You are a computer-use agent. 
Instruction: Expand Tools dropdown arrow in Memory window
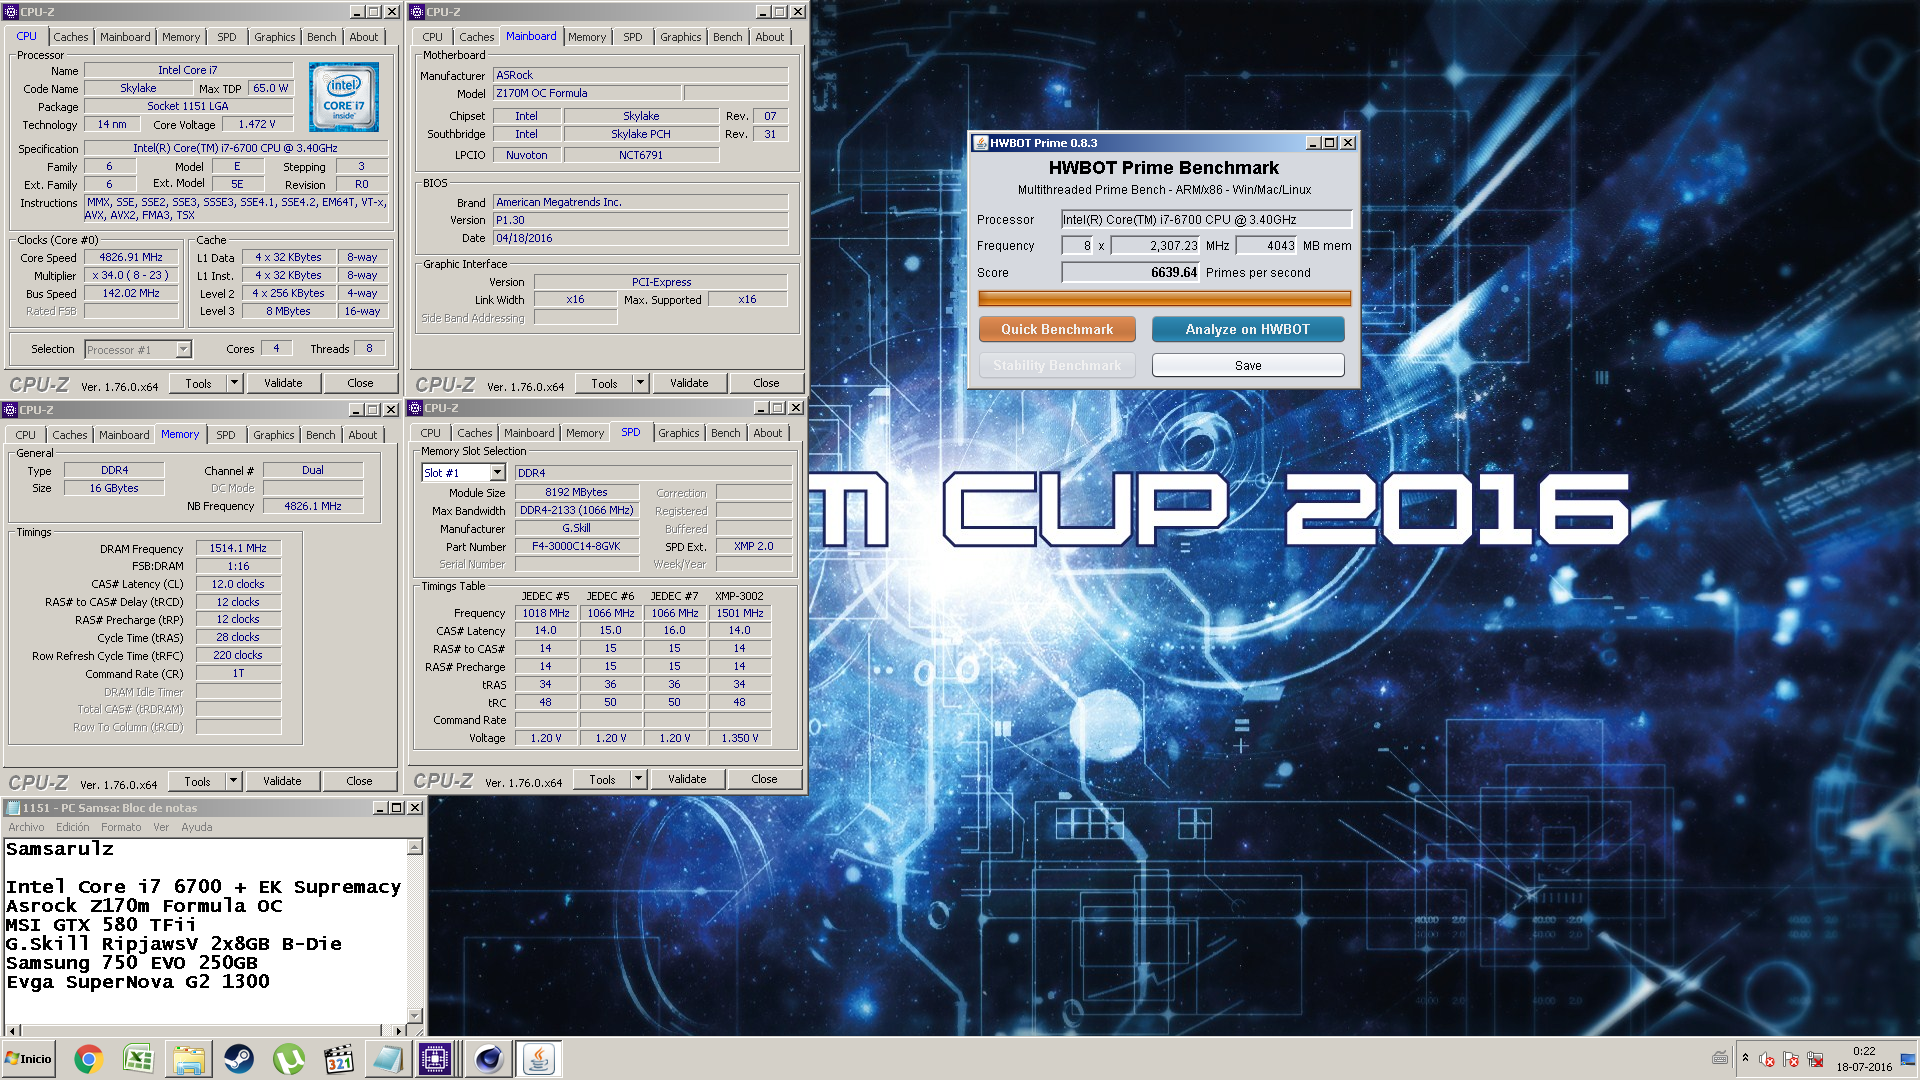(x=233, y=781)
